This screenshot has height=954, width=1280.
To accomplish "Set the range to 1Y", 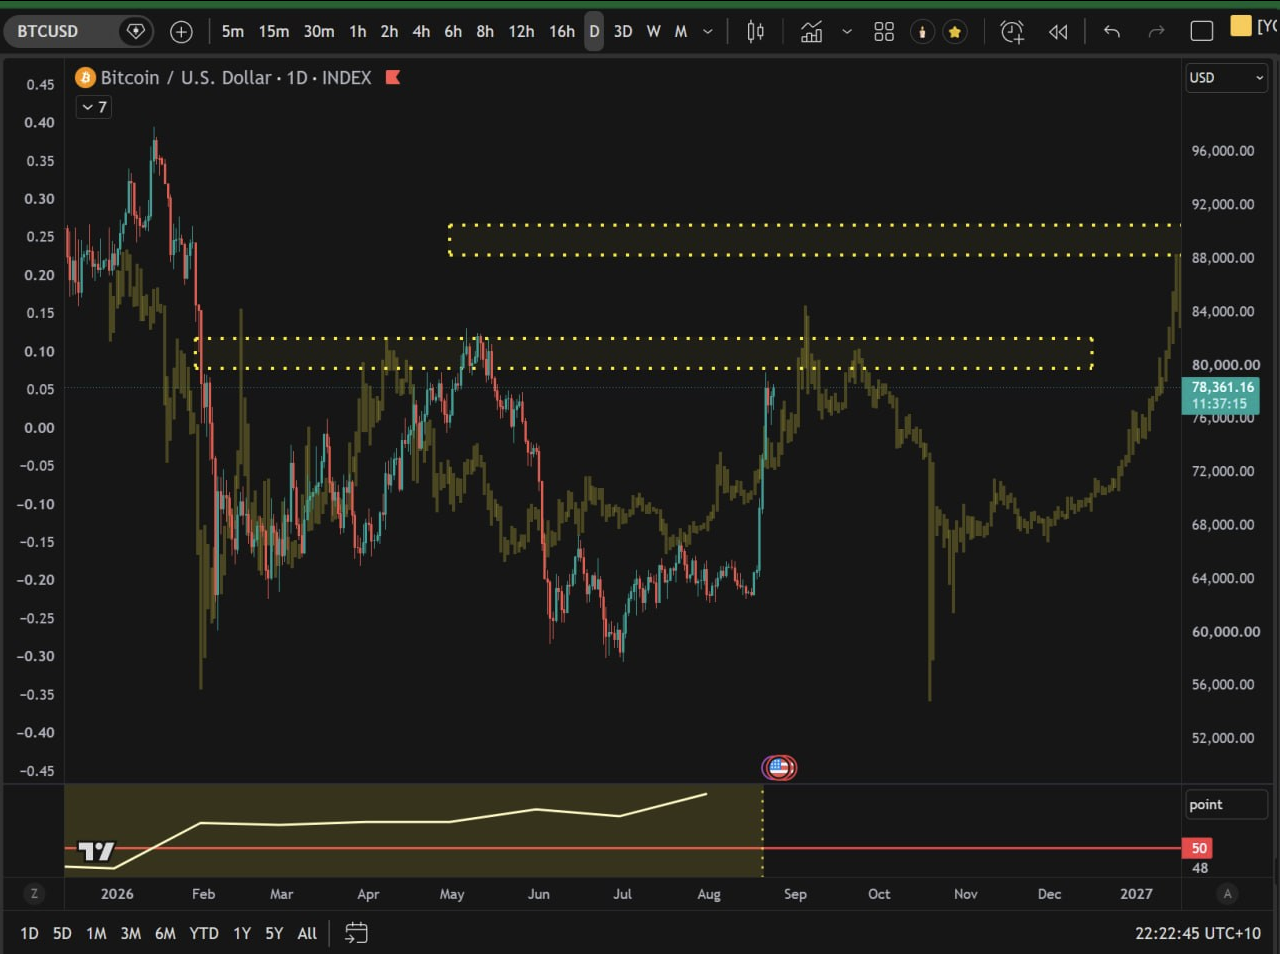I will pos(242,933).
